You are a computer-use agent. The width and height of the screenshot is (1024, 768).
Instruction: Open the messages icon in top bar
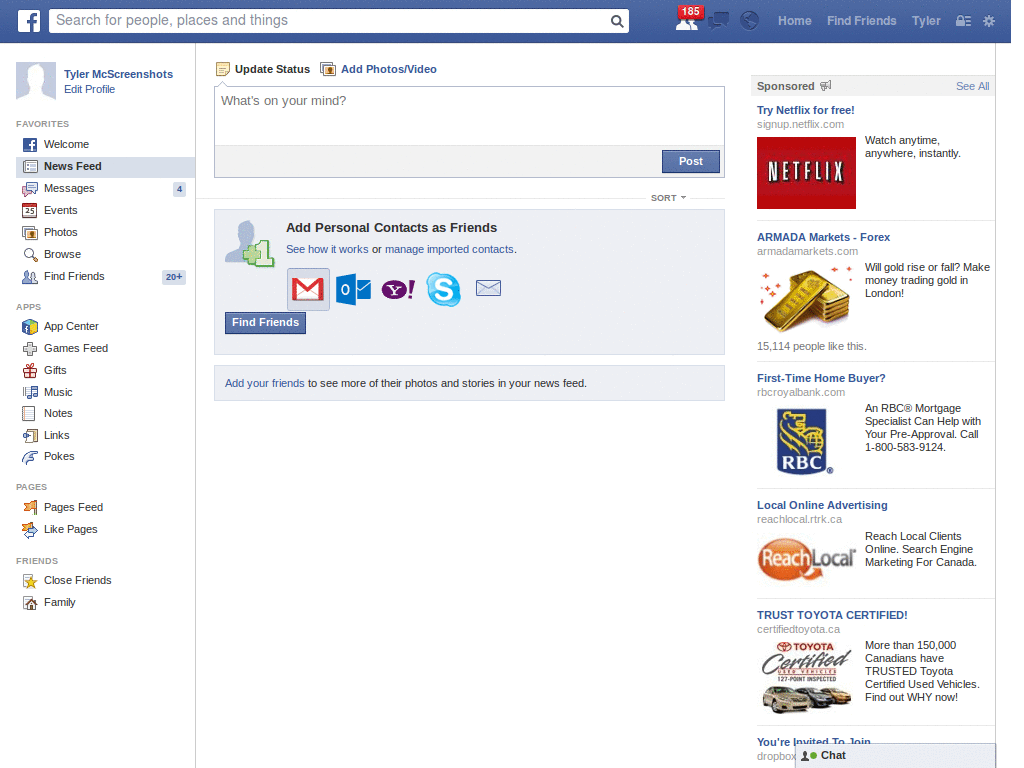718,21
